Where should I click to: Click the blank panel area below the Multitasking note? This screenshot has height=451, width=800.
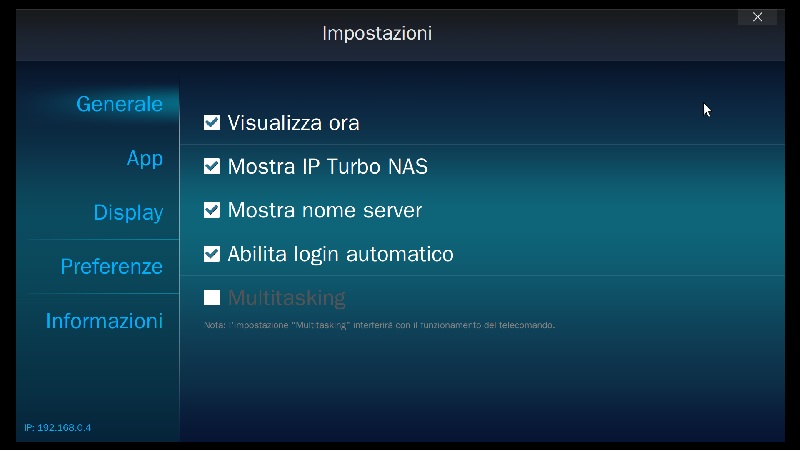480,390
